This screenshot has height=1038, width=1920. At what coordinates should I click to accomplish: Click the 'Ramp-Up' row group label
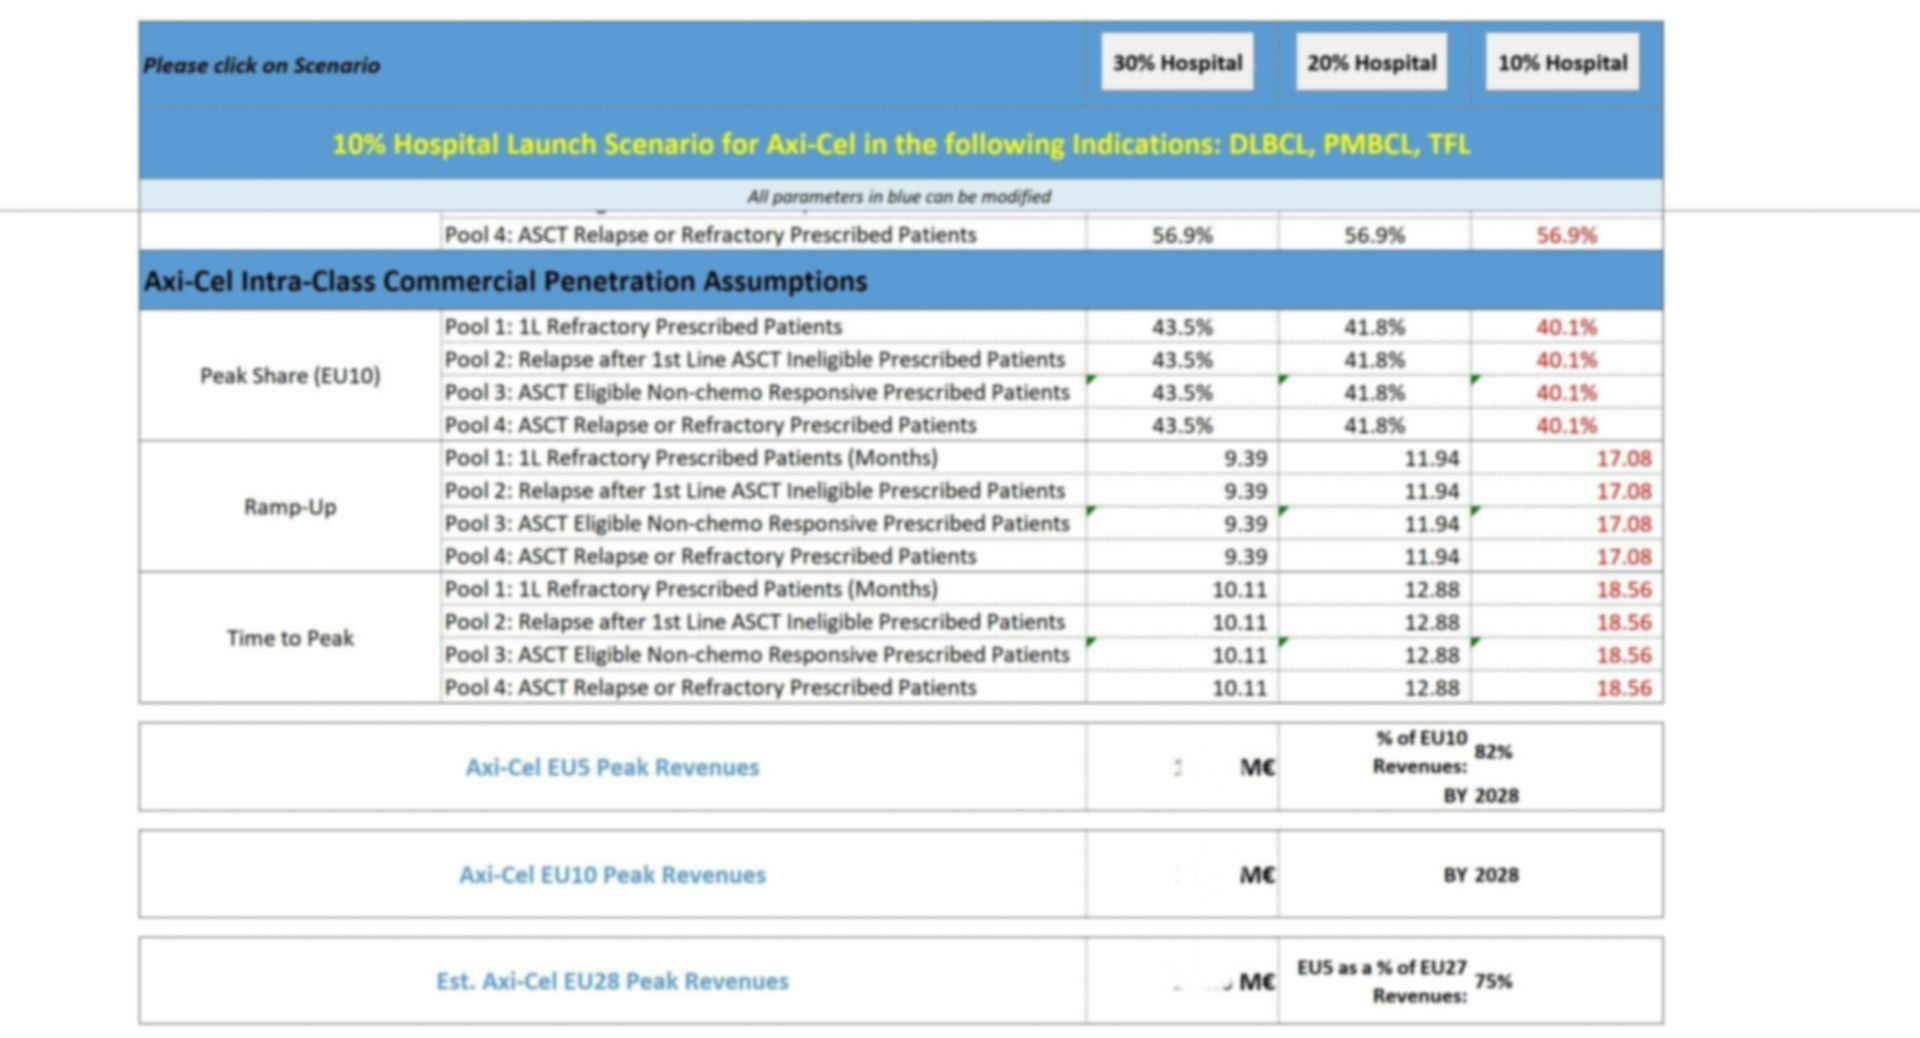click(x=290, y=507)
